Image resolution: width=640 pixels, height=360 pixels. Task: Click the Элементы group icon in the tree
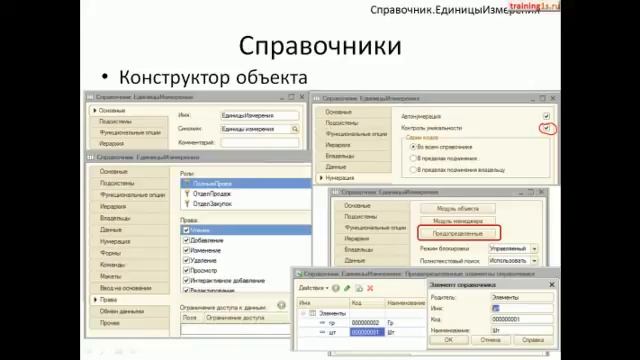[x=312, y=313]
